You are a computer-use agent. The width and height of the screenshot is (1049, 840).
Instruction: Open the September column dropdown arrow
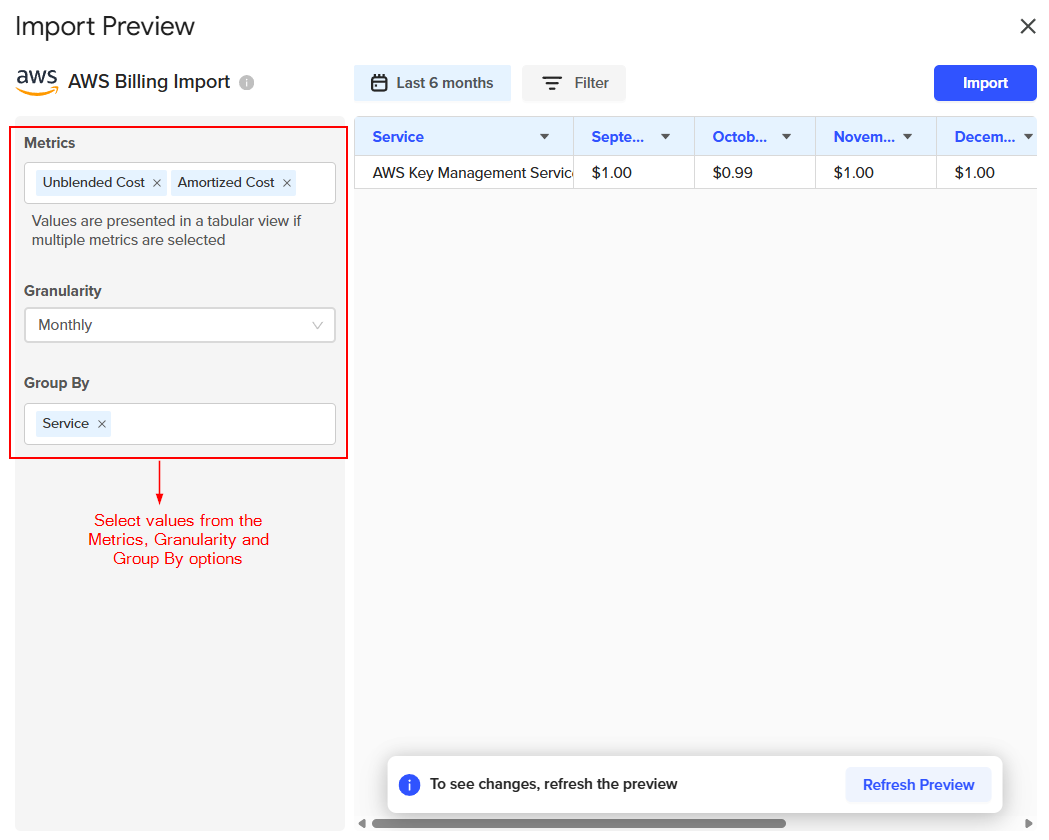[x=665, y=137]
